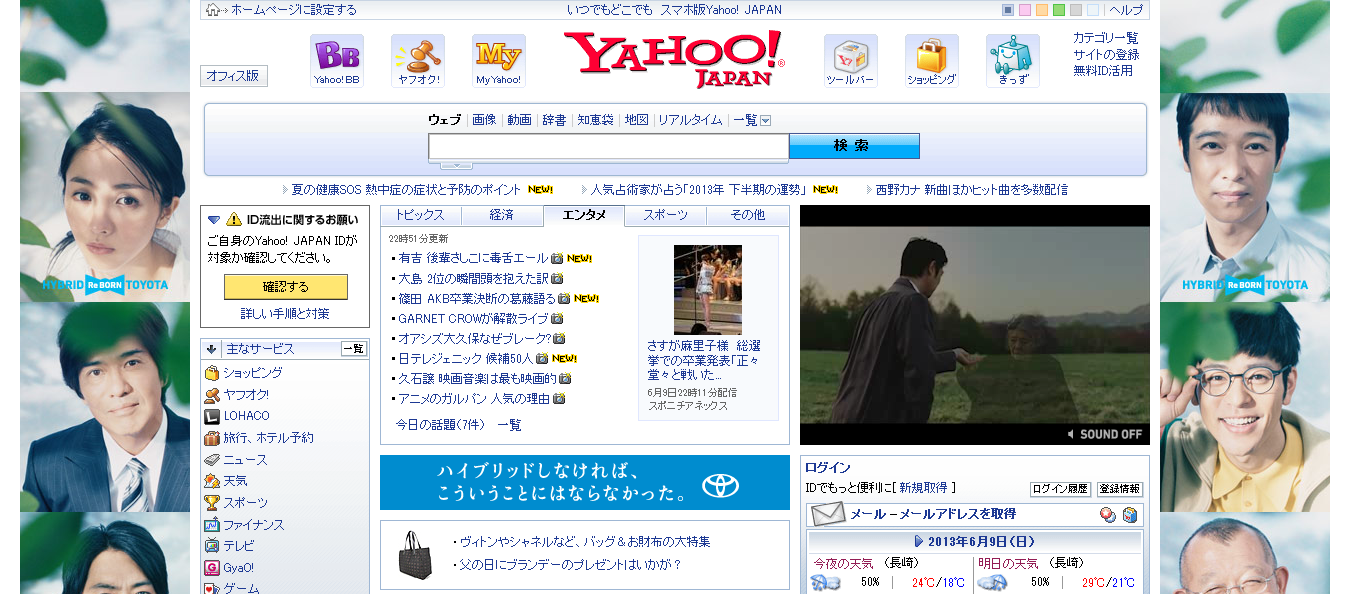
Task: Select the orange theme color swatch
Action: [x=1042, y=10]
